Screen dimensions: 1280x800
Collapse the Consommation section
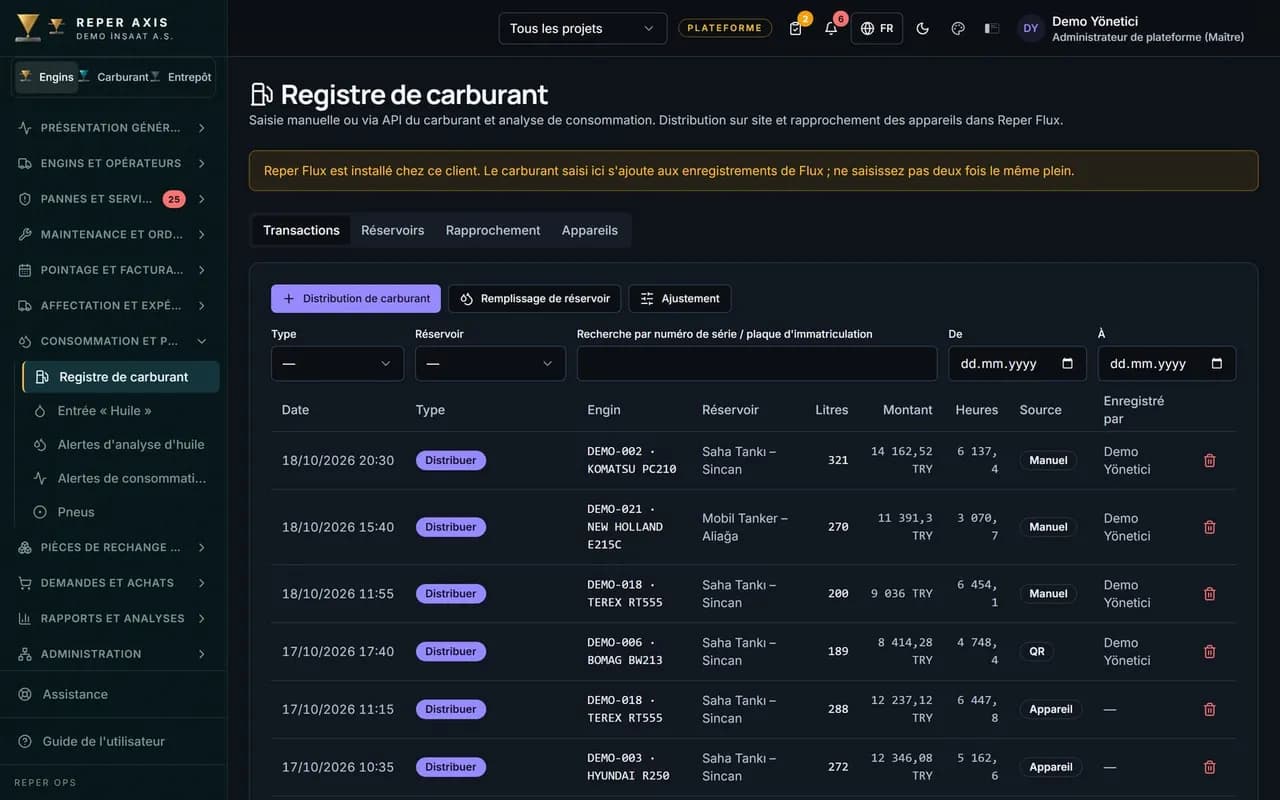pyautogui.click(x=113, y=341)
